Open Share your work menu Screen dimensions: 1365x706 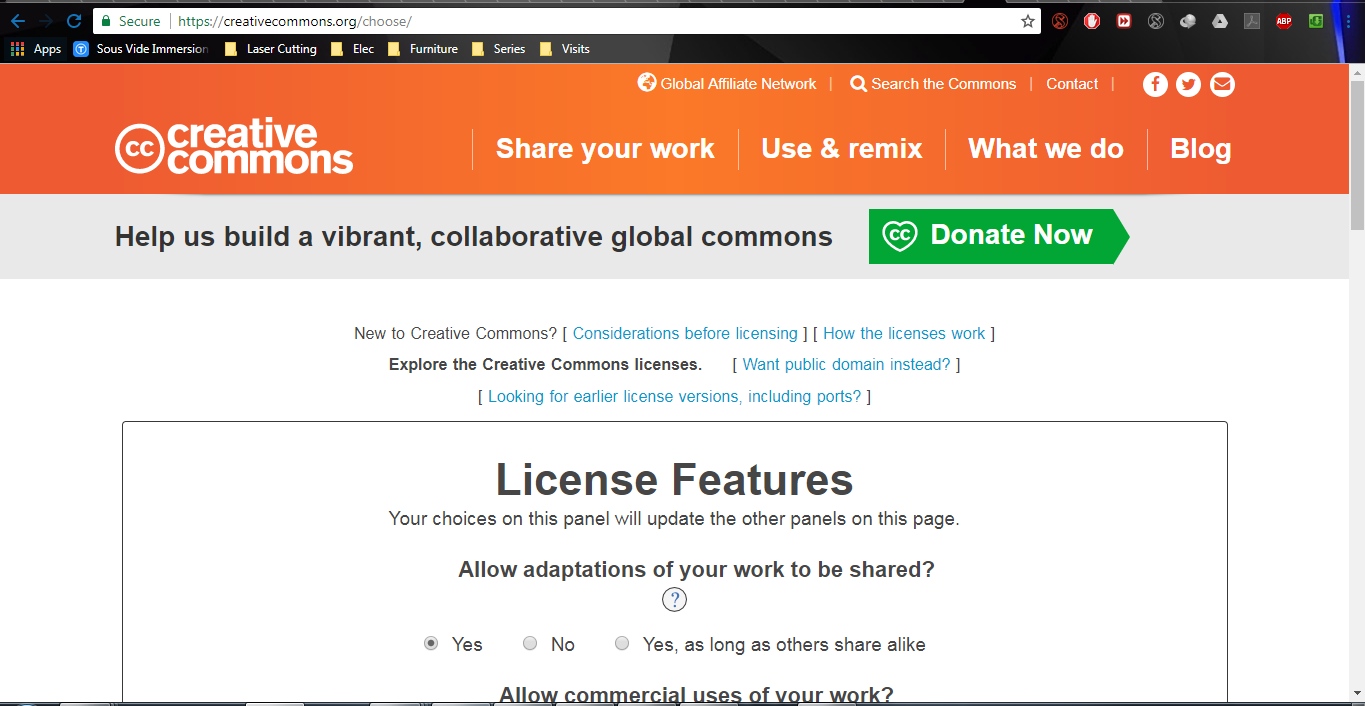(x=605, y=149)
